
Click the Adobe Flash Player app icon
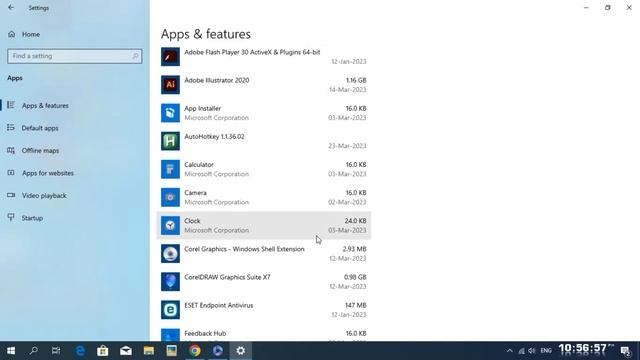(170, 57)
